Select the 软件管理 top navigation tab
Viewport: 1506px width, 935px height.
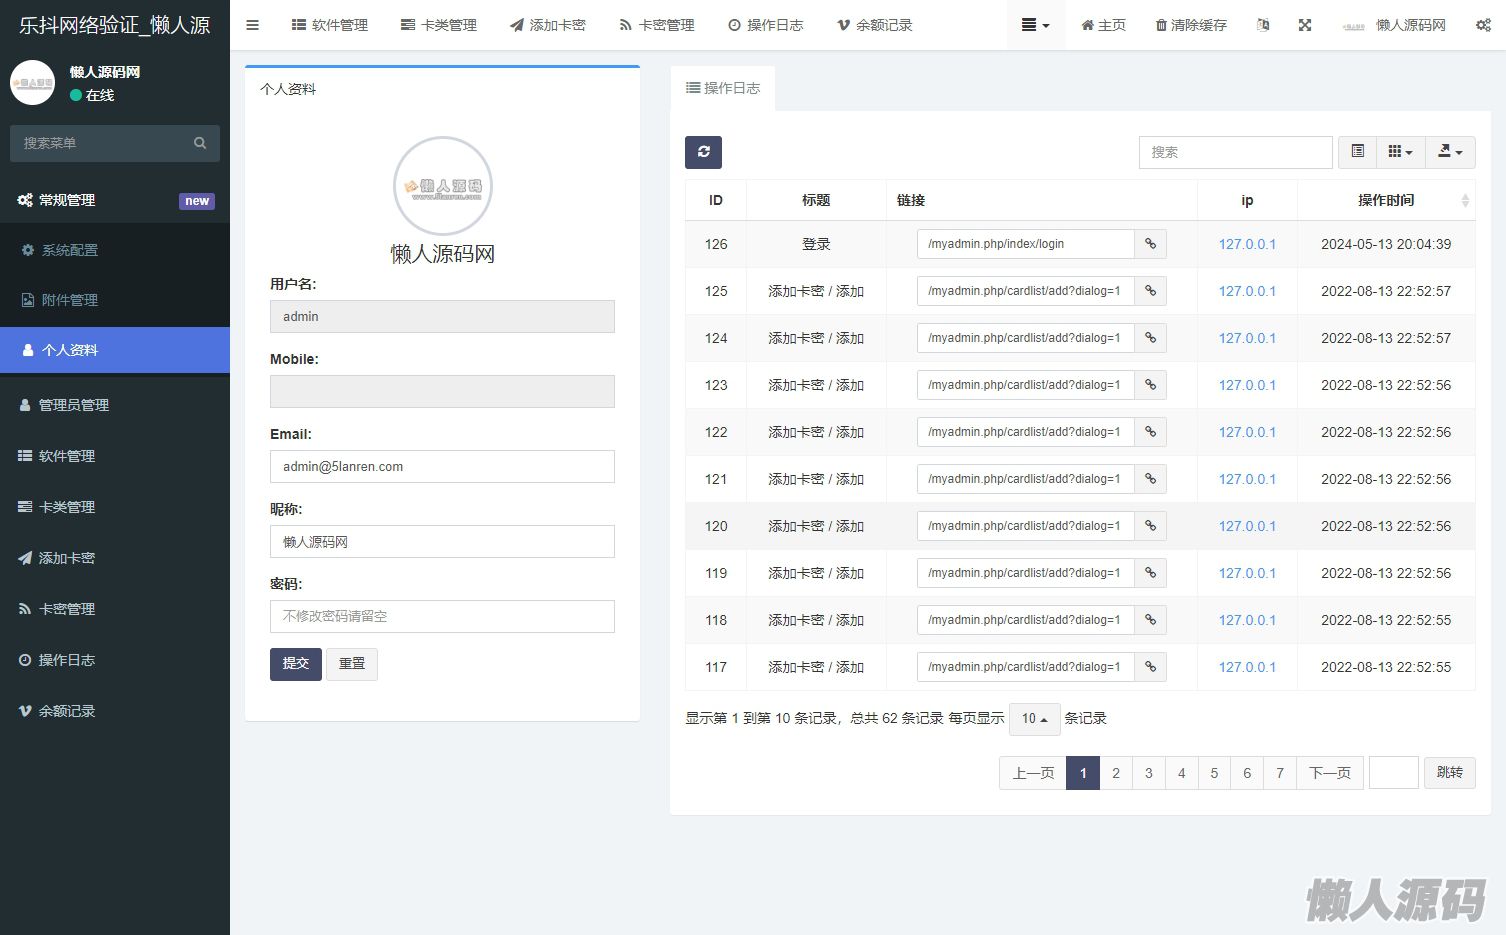point(330,25)
